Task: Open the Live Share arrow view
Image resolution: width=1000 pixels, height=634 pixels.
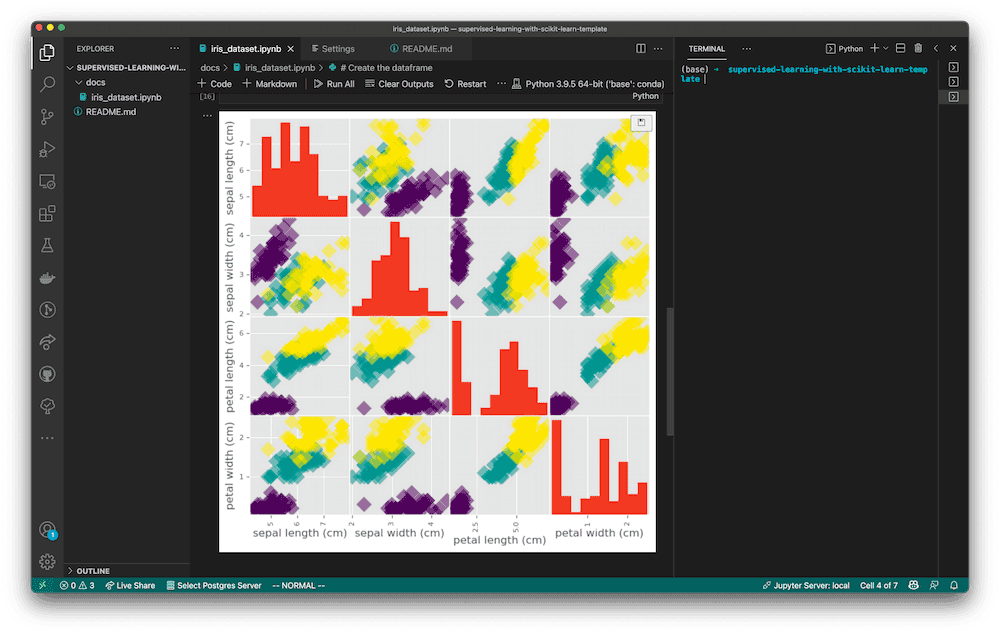Action: pos(47,342)
